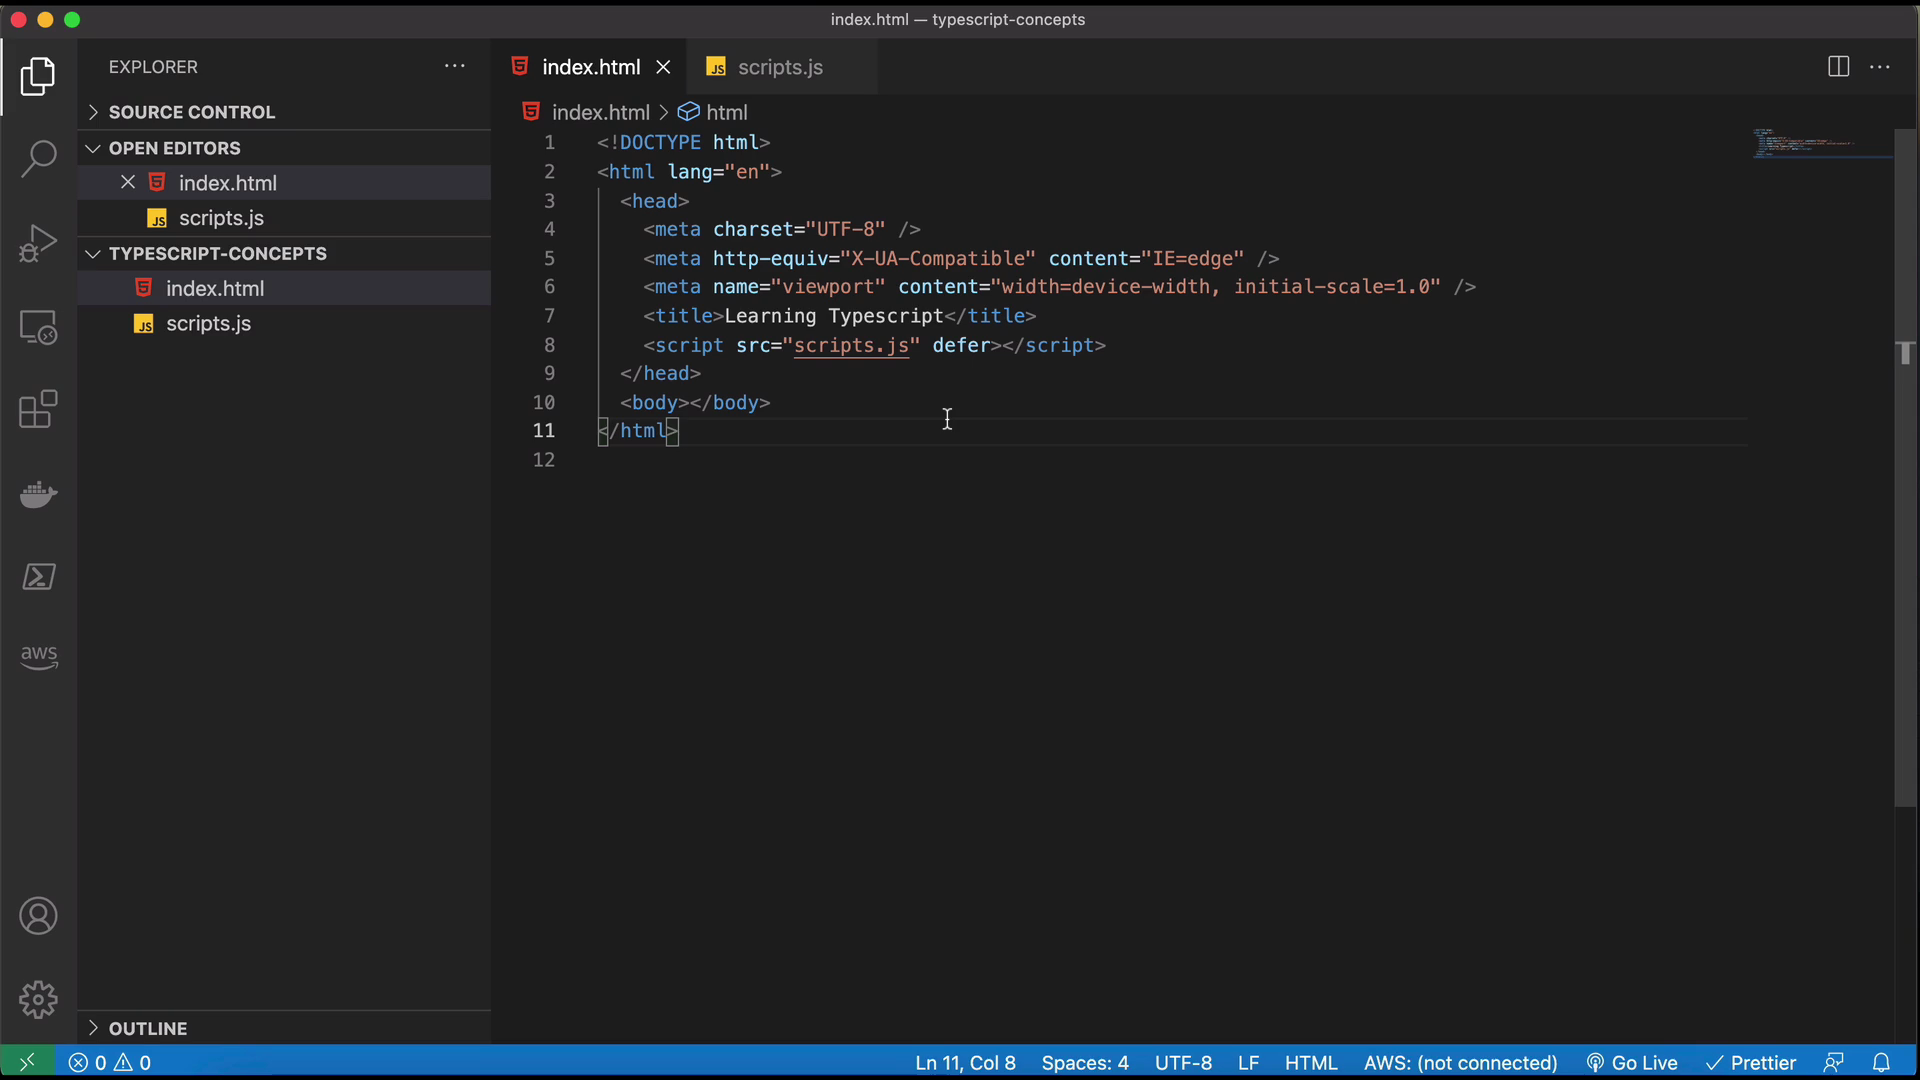This screenshot has width=1920, height=1080.
Task: Close index.html in Open Editors list
Action: pos(128,182)
